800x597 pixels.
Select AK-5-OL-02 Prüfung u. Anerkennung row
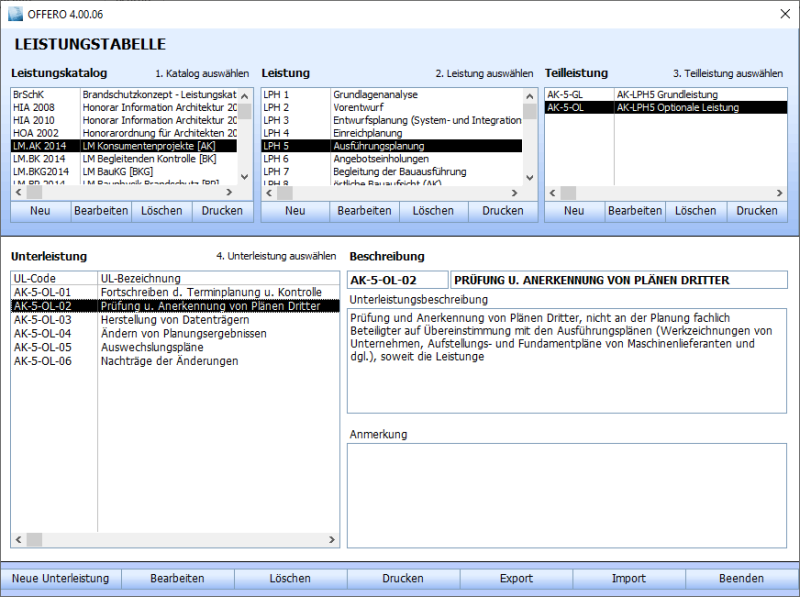175,306
